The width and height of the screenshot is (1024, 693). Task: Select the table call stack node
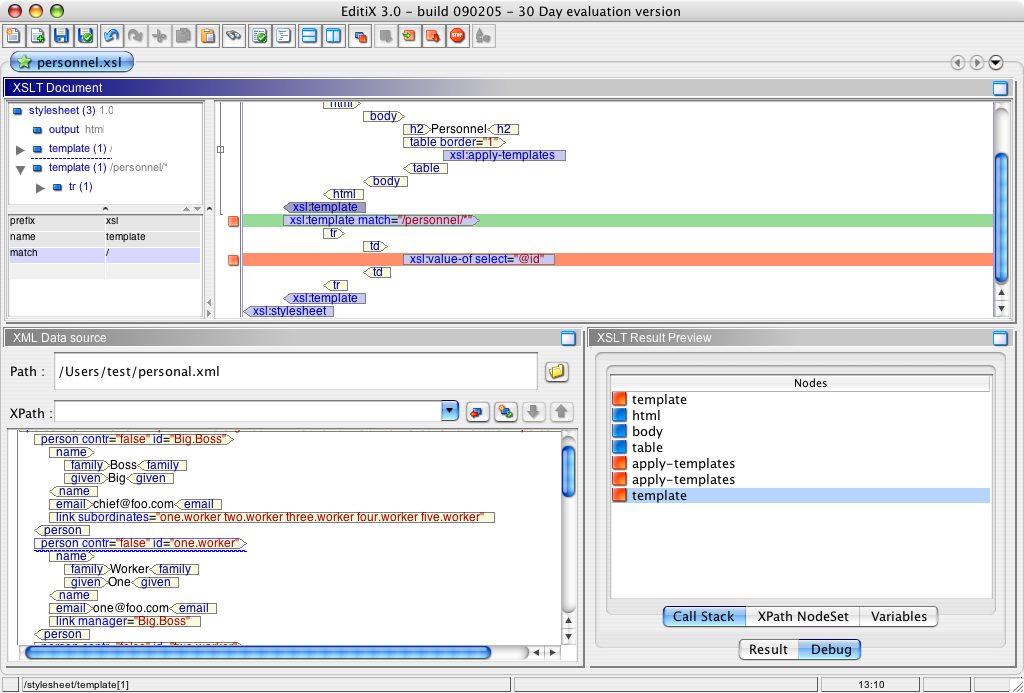[x=647, y=447]
